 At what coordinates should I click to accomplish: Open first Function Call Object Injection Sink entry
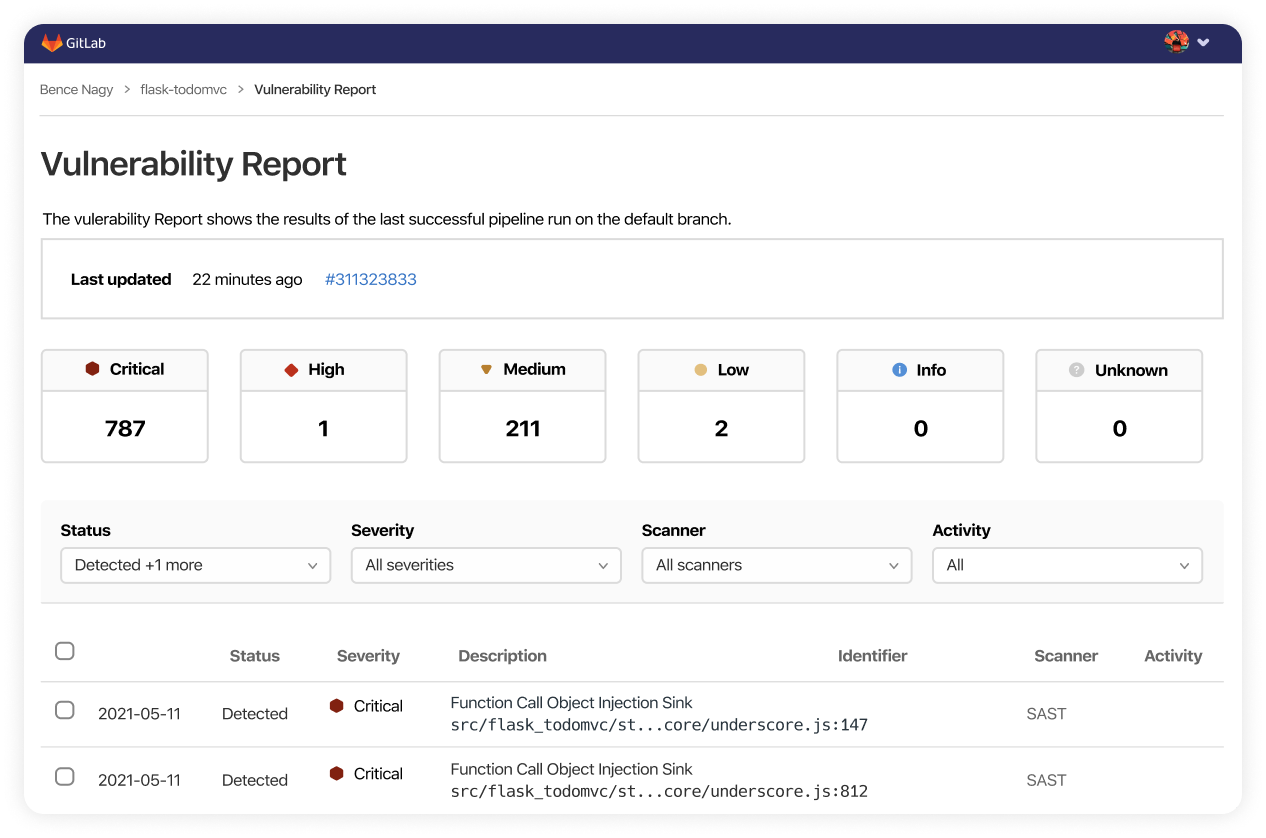coord(571,703)
